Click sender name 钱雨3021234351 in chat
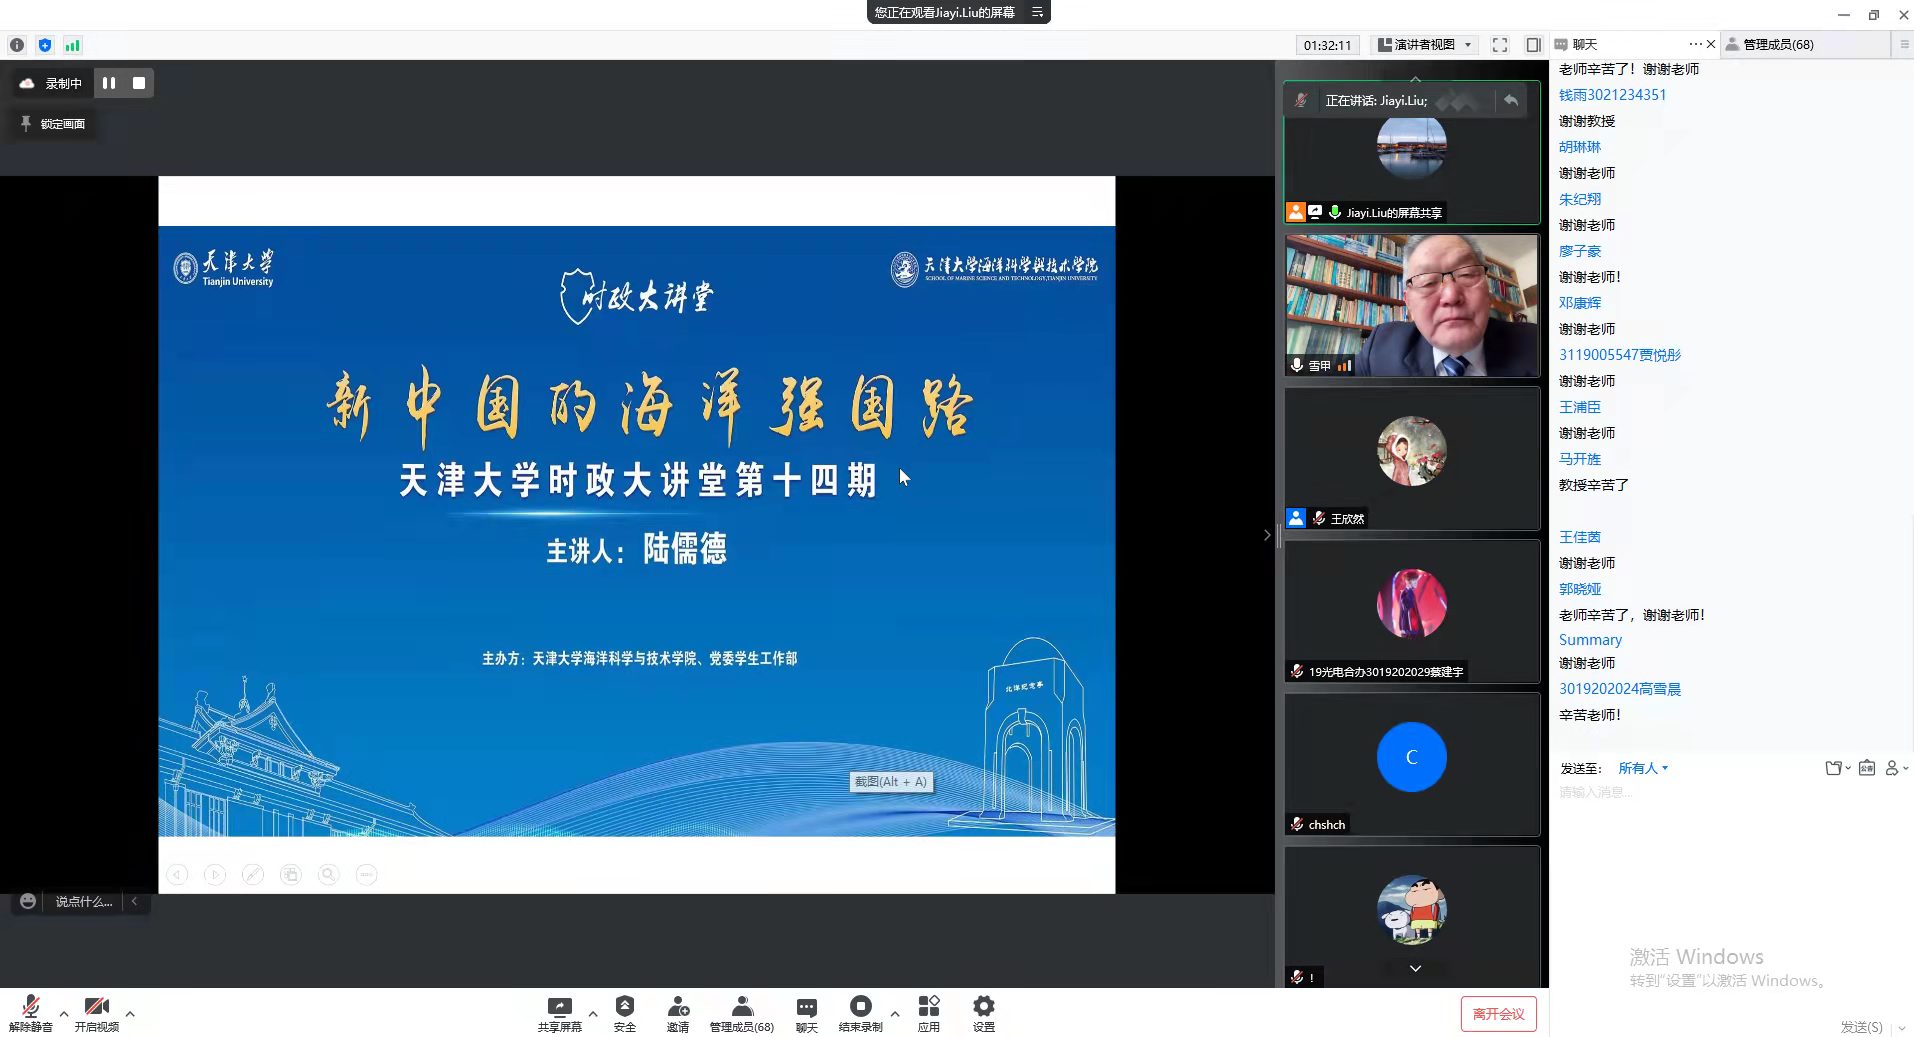Image resolution: width=1914 pixels, height=1037 pixels. tap(1612, 95)
